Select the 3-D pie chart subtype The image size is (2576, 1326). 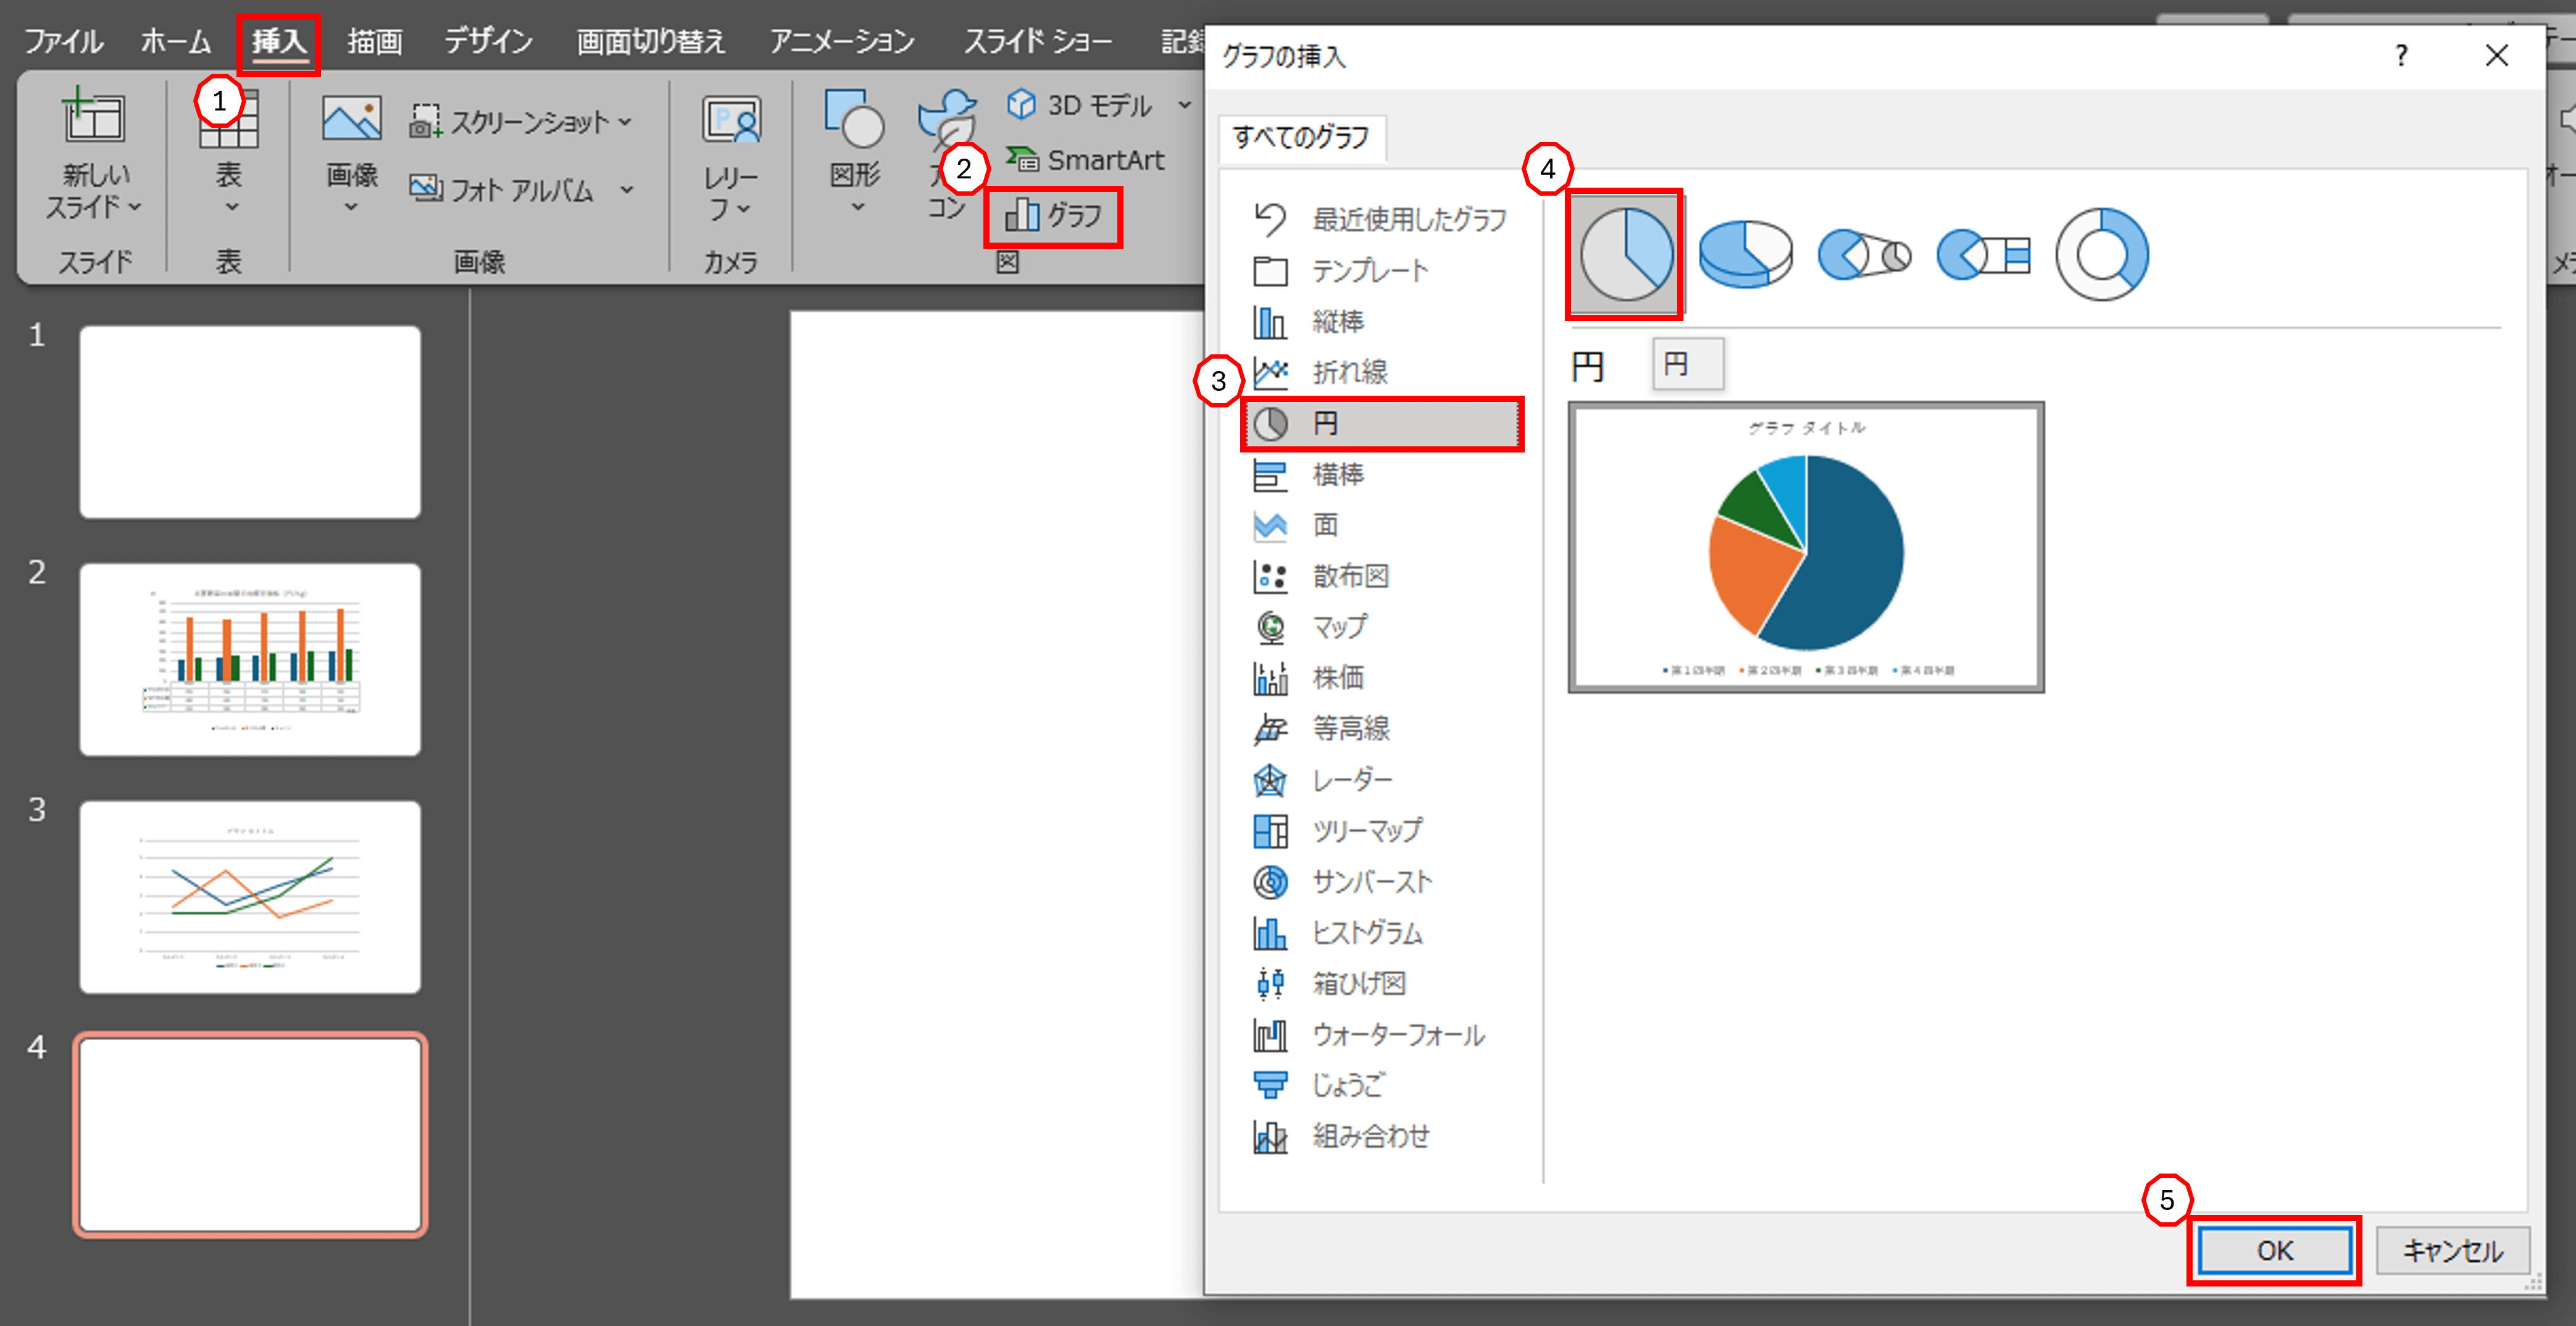(x=1745, y=254)
